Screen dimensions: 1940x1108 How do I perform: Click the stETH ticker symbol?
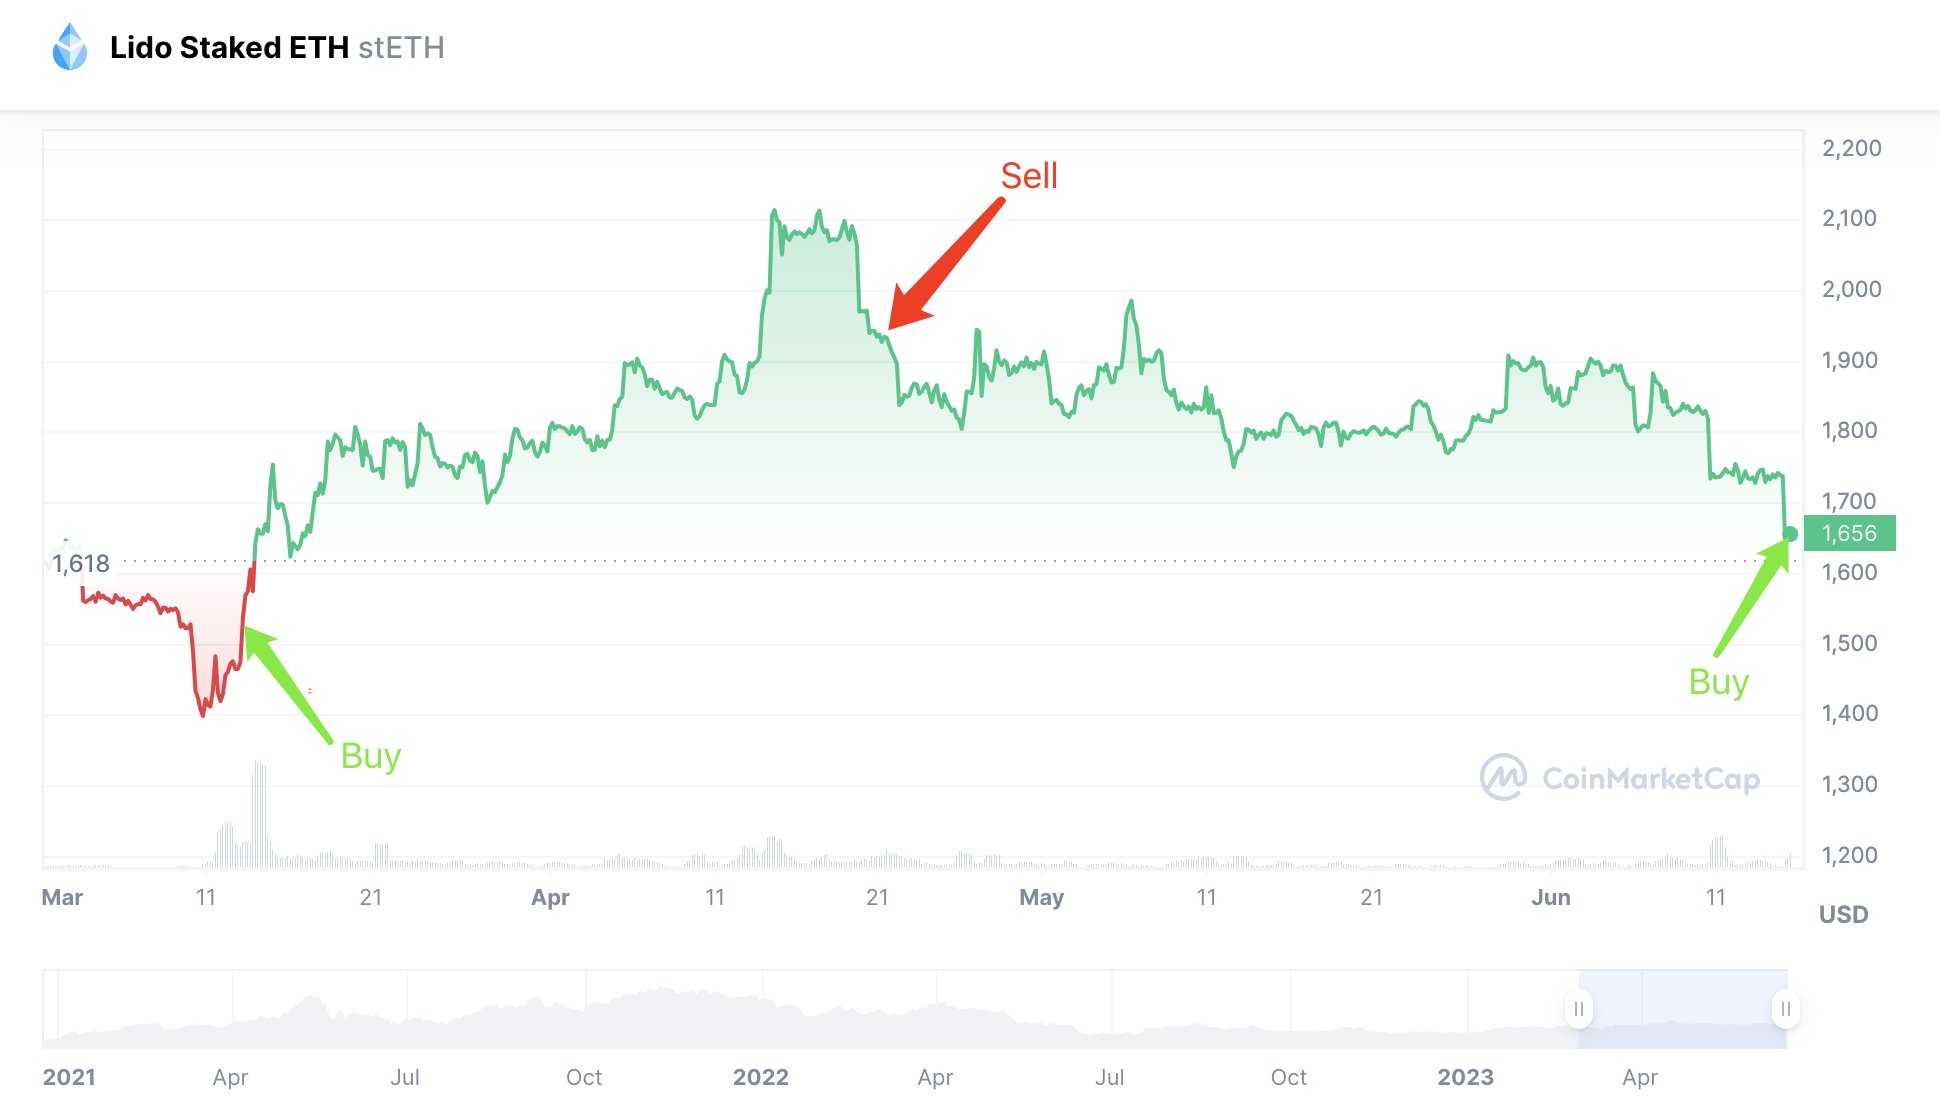point(401,47)
